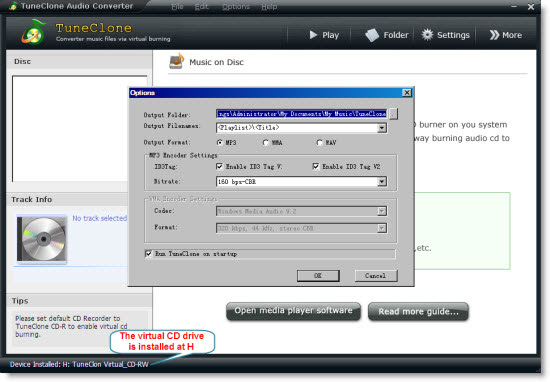Expand the WMA Format dropdown
This screenshot has height=382, width=550.
coord(382,228)
